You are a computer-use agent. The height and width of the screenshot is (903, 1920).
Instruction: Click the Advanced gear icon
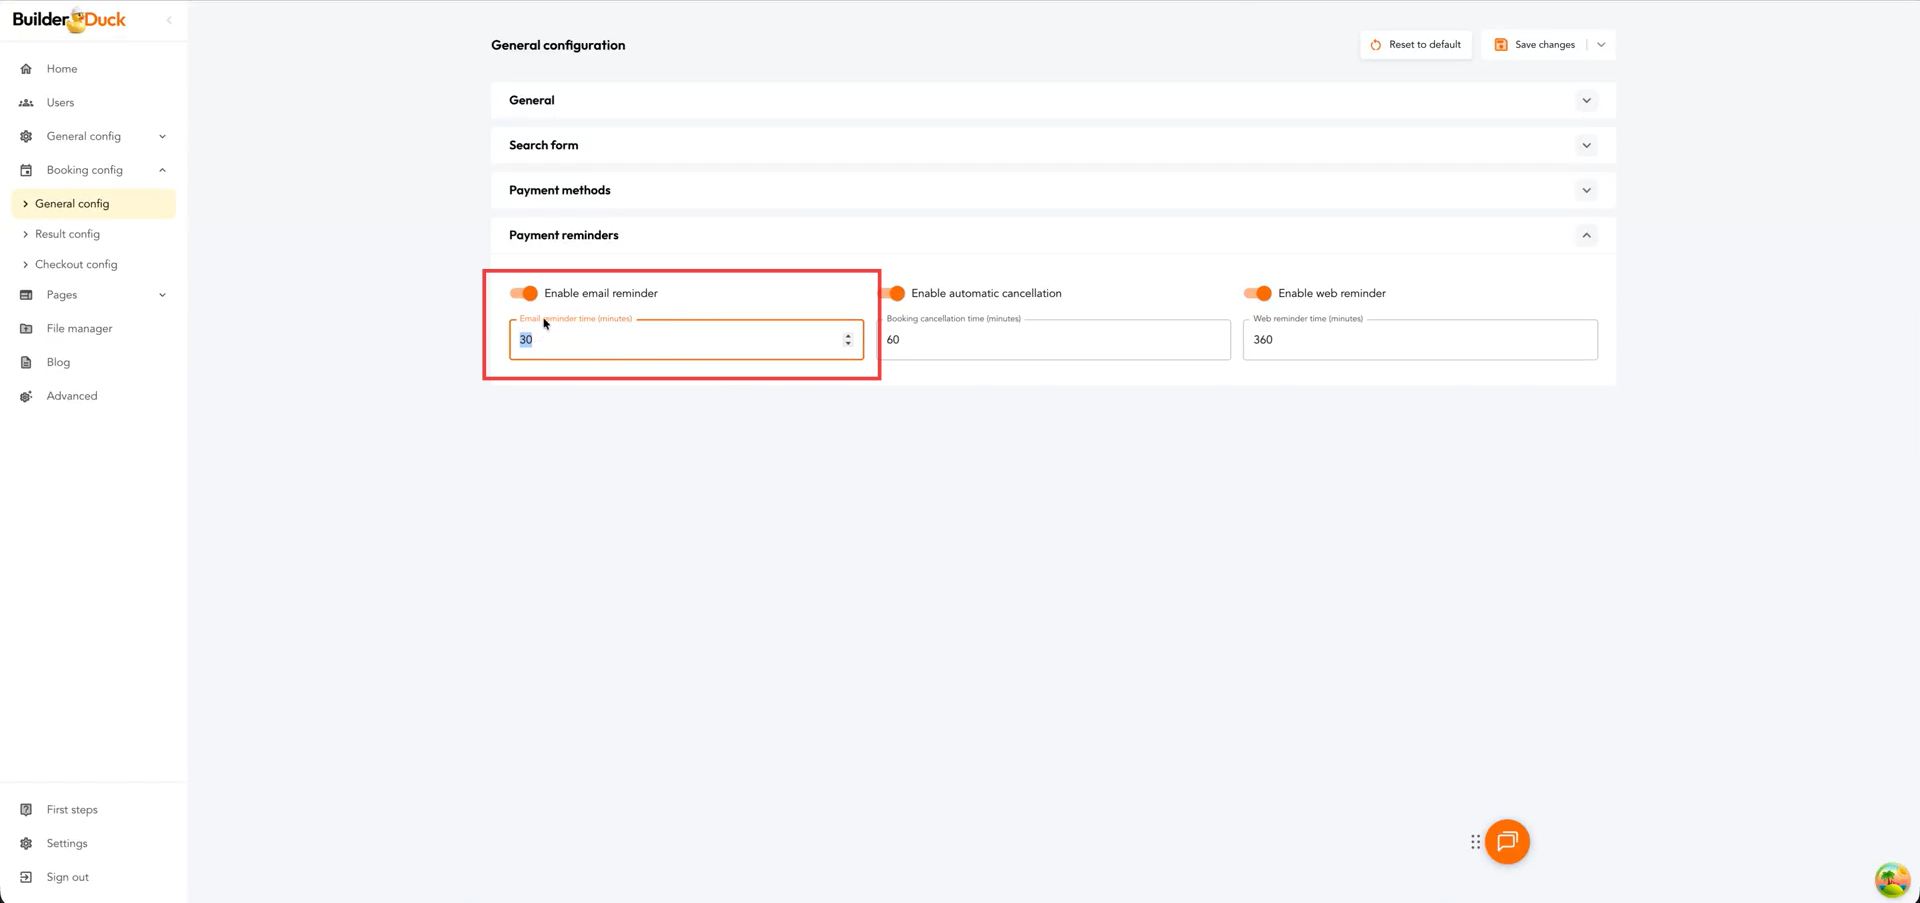point(26,396)
